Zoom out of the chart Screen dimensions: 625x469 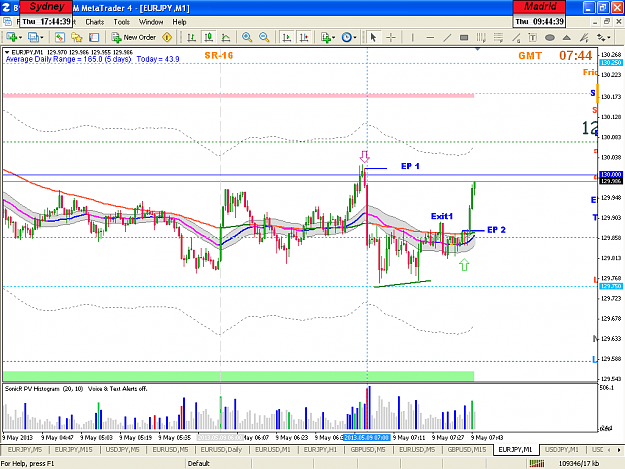coord(264,37)
